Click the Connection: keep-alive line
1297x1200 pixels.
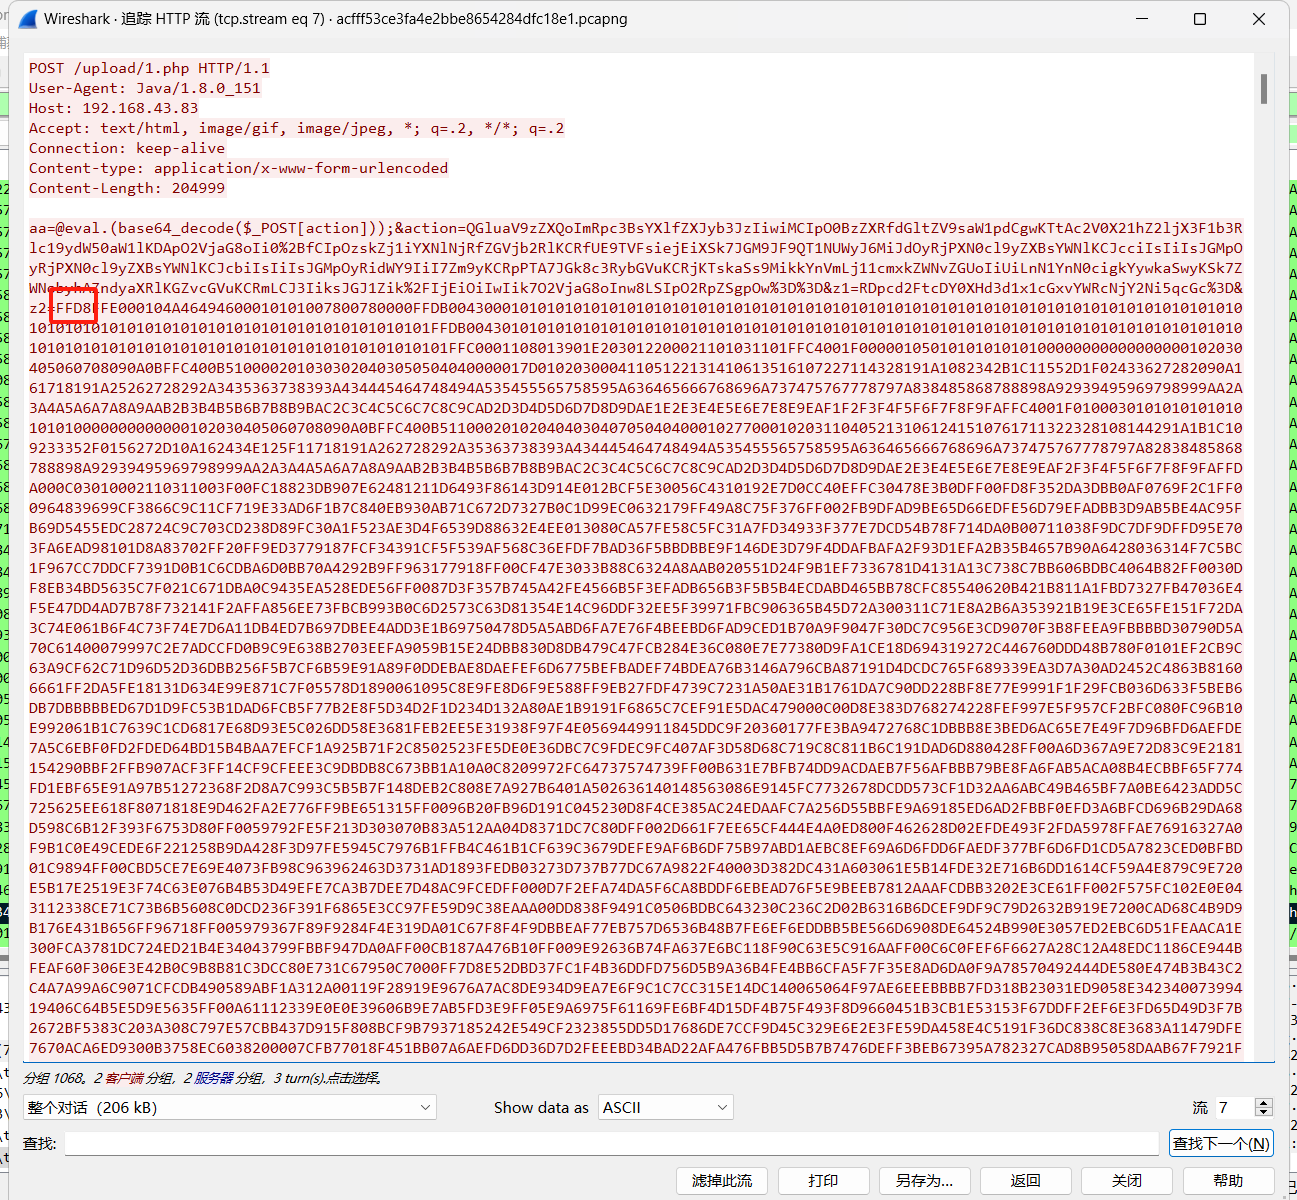[127, 148]
